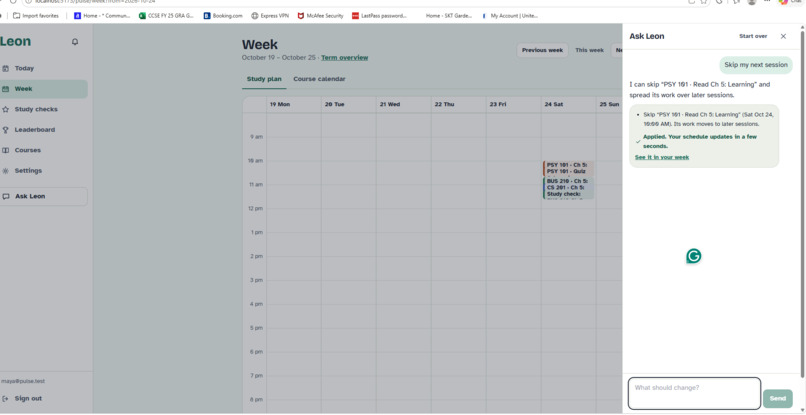Screen dimensions: 806x415
Task: Click Applied schedule updates confirmation text
Action: point(700,141)
